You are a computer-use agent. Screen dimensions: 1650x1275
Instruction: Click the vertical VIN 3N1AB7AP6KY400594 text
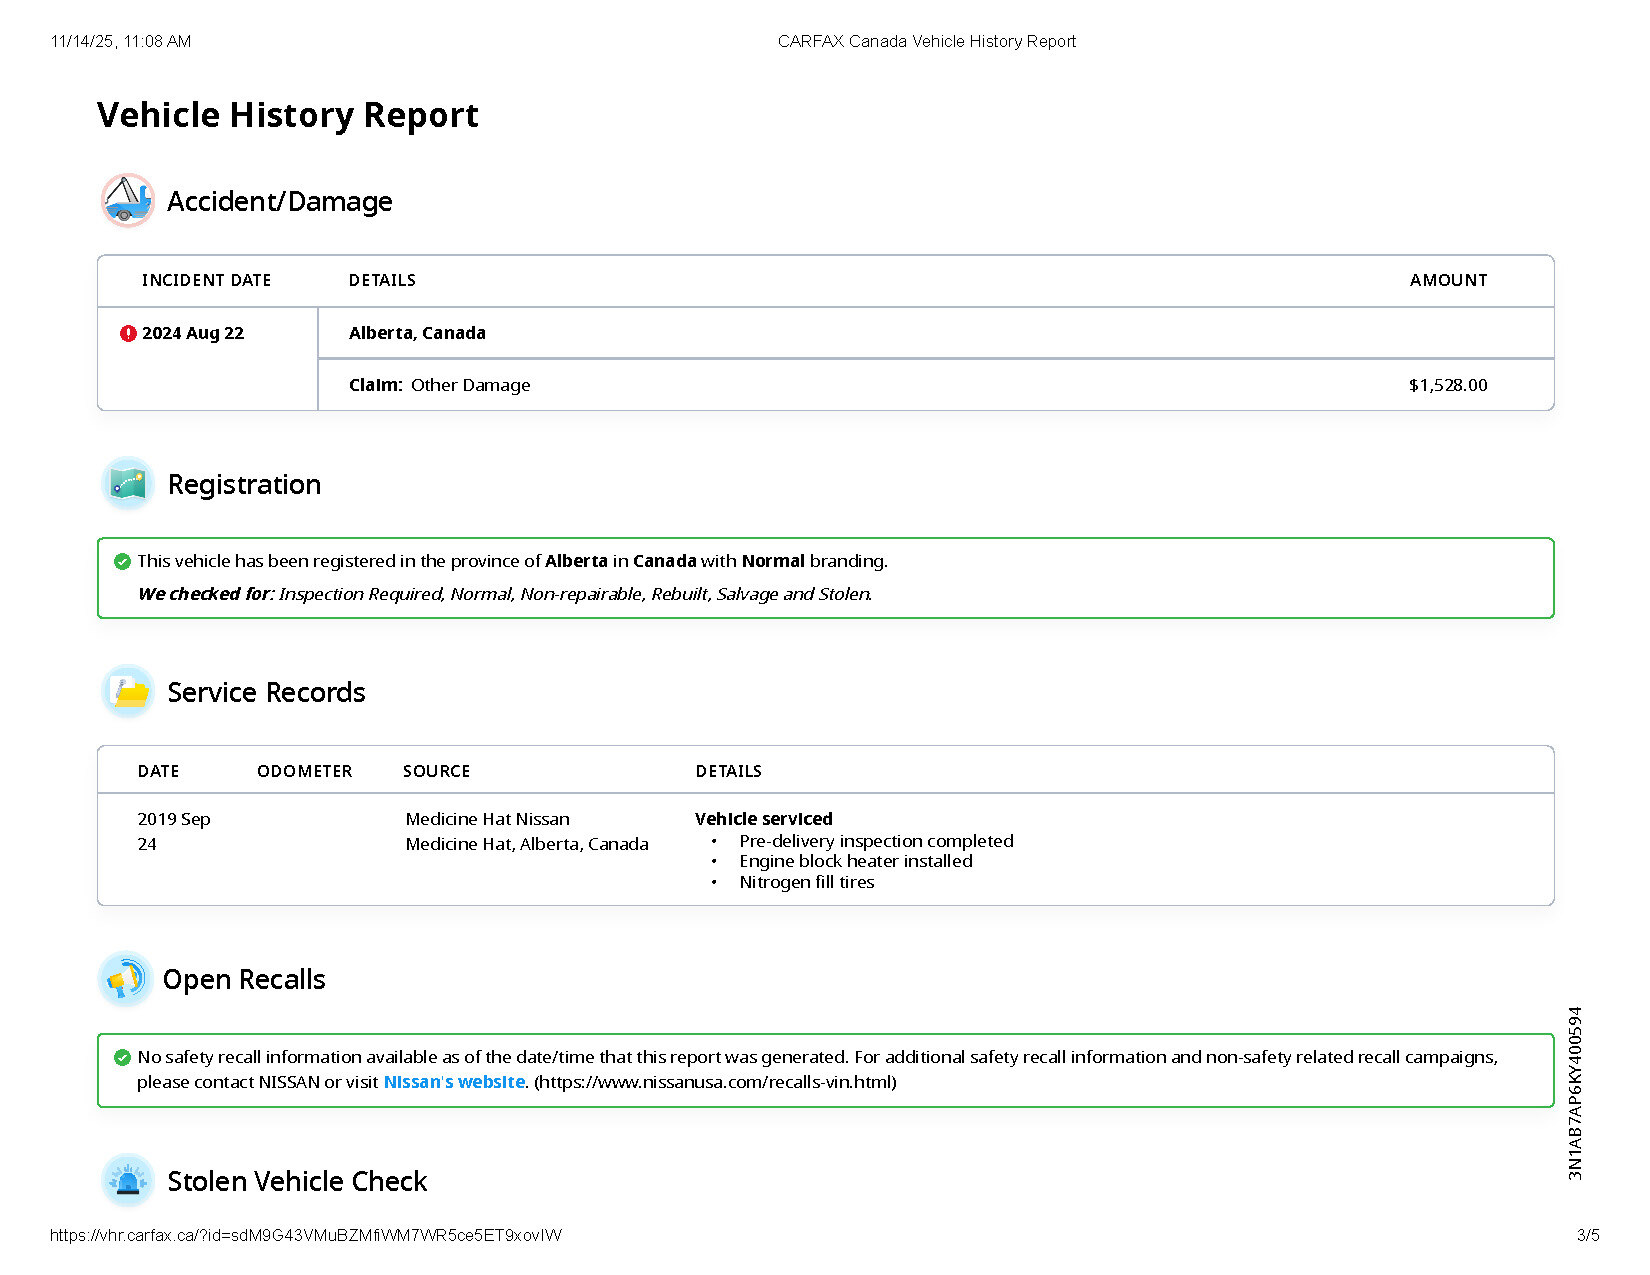pyautogui.click(x=1575, y=1093)
